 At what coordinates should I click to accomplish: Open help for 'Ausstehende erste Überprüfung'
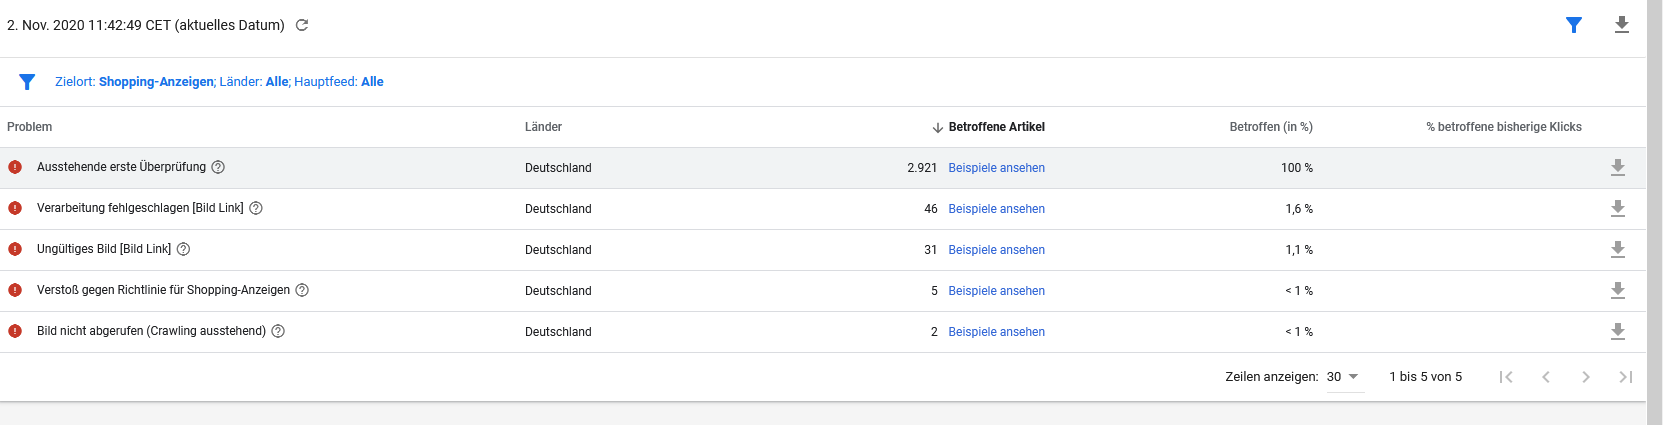click(218, 167)
